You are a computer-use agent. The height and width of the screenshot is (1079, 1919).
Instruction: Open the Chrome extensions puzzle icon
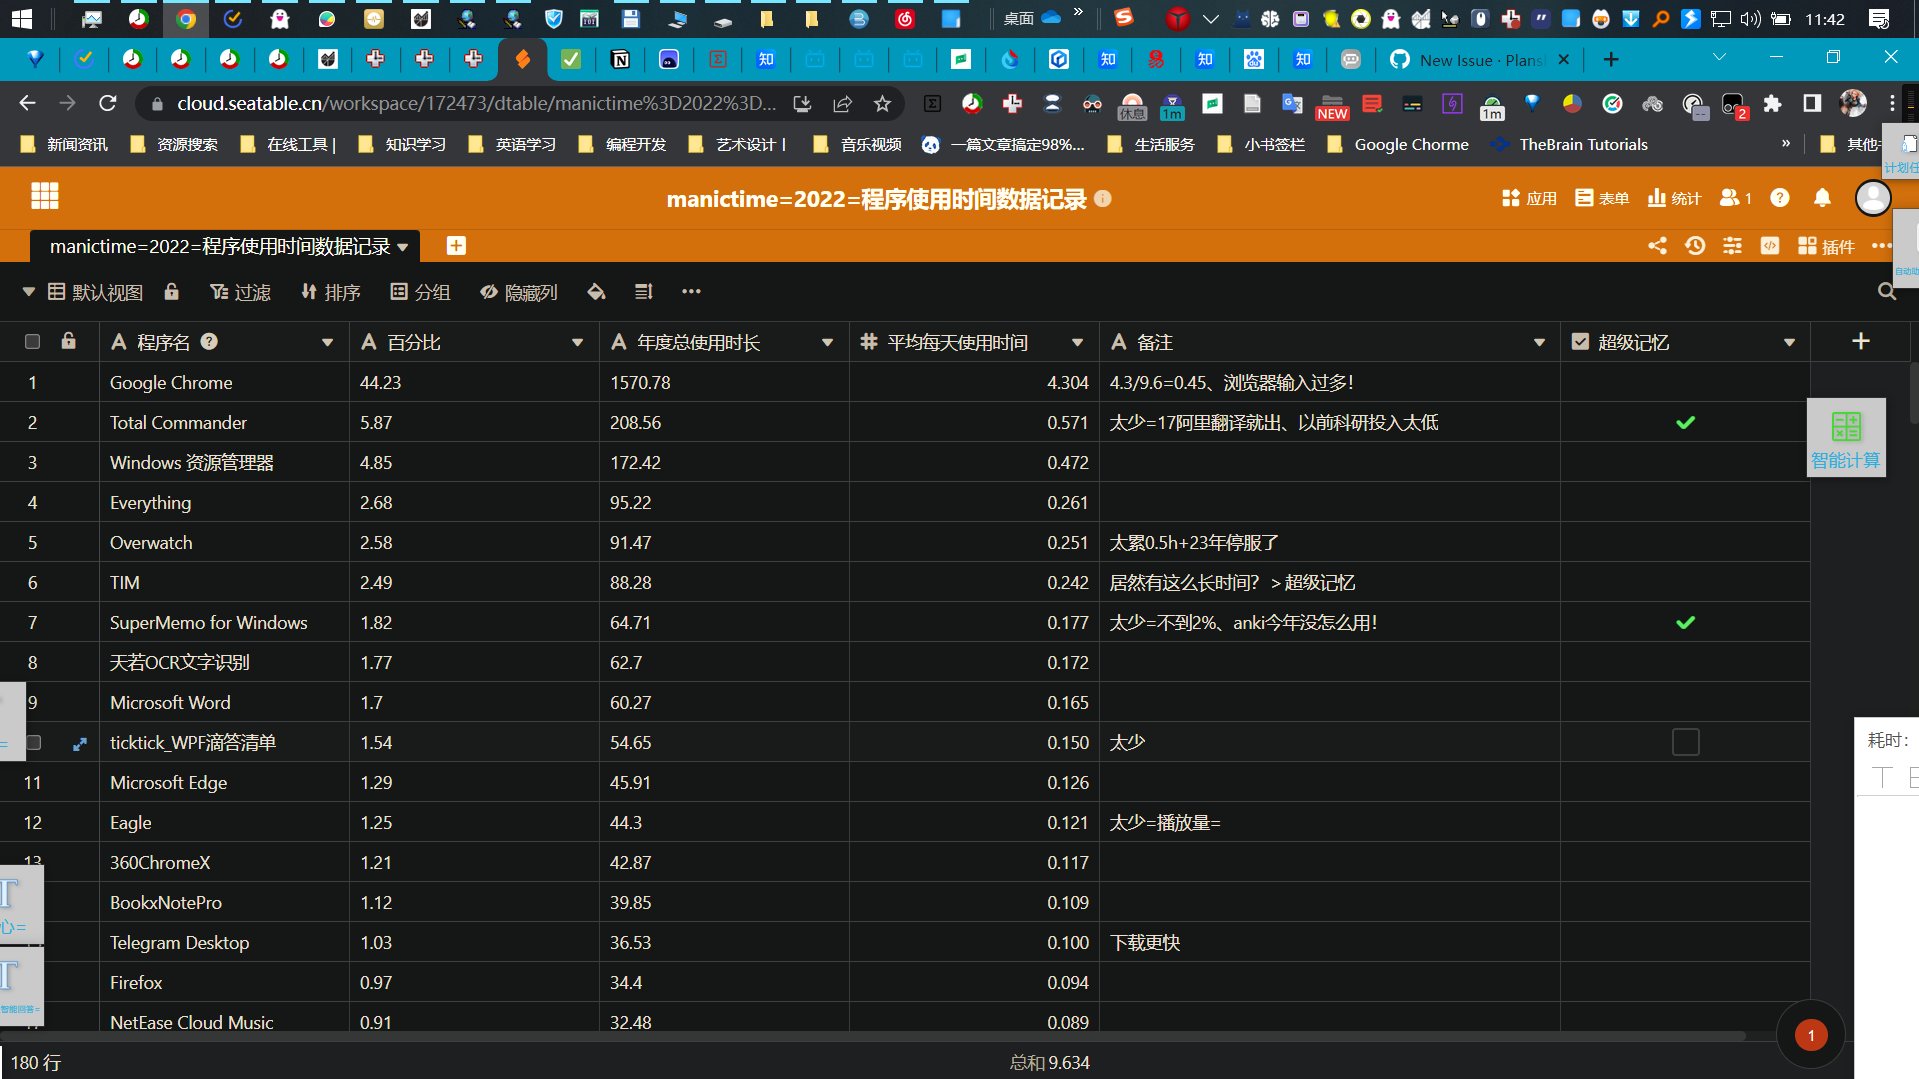(x=1772, y=103)
